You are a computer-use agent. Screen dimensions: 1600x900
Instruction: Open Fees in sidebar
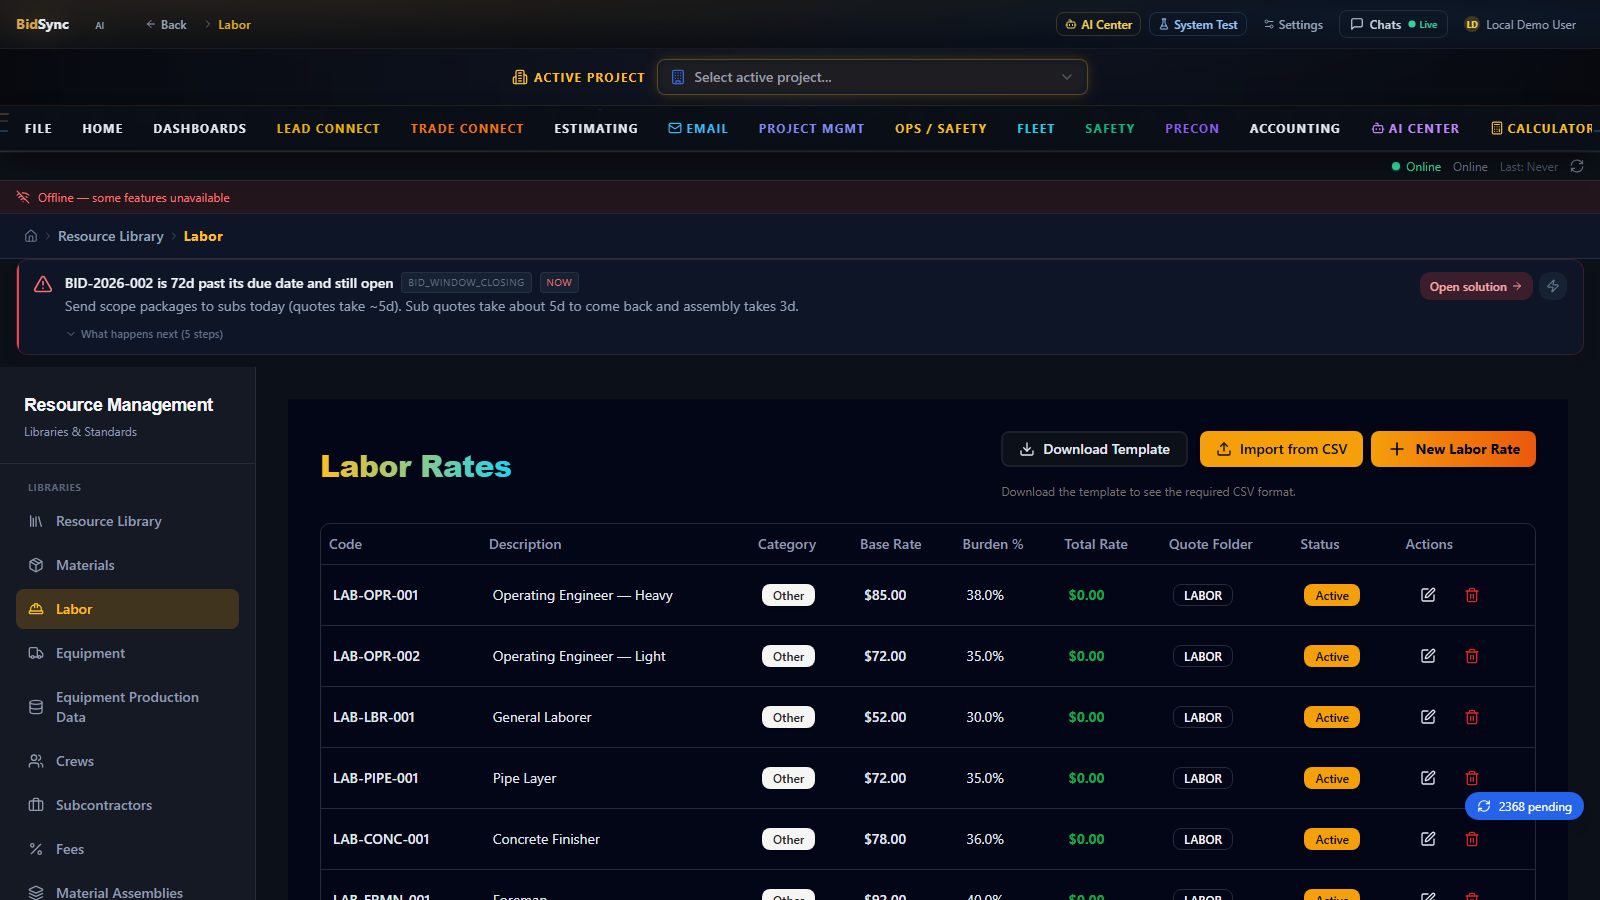pyautogui.click(x=127, y=849)
